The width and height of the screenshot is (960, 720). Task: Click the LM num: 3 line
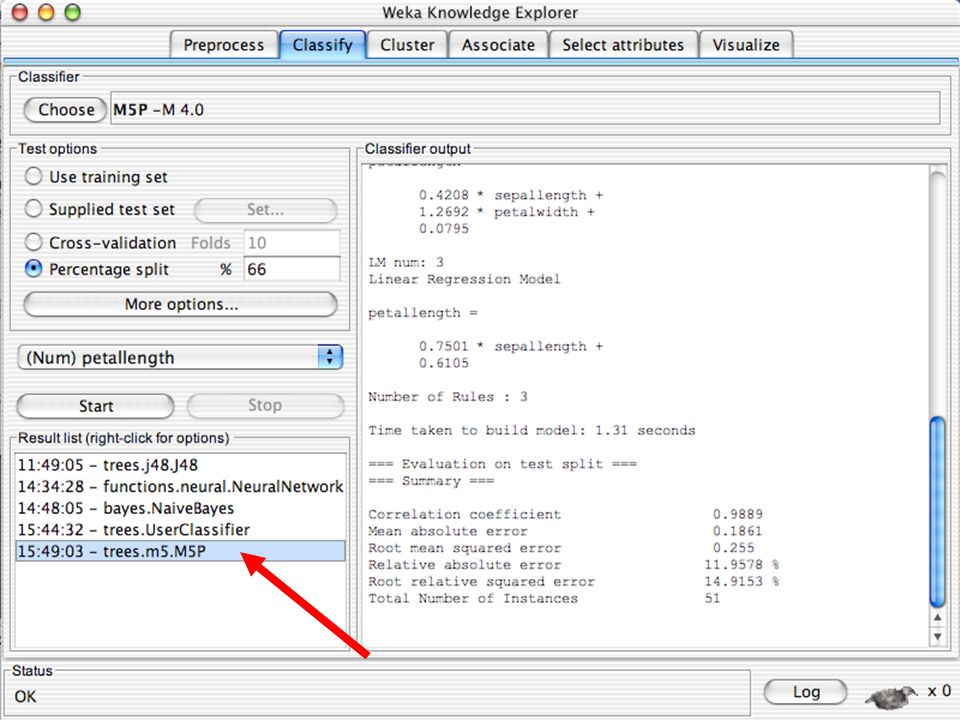(406, 262)
